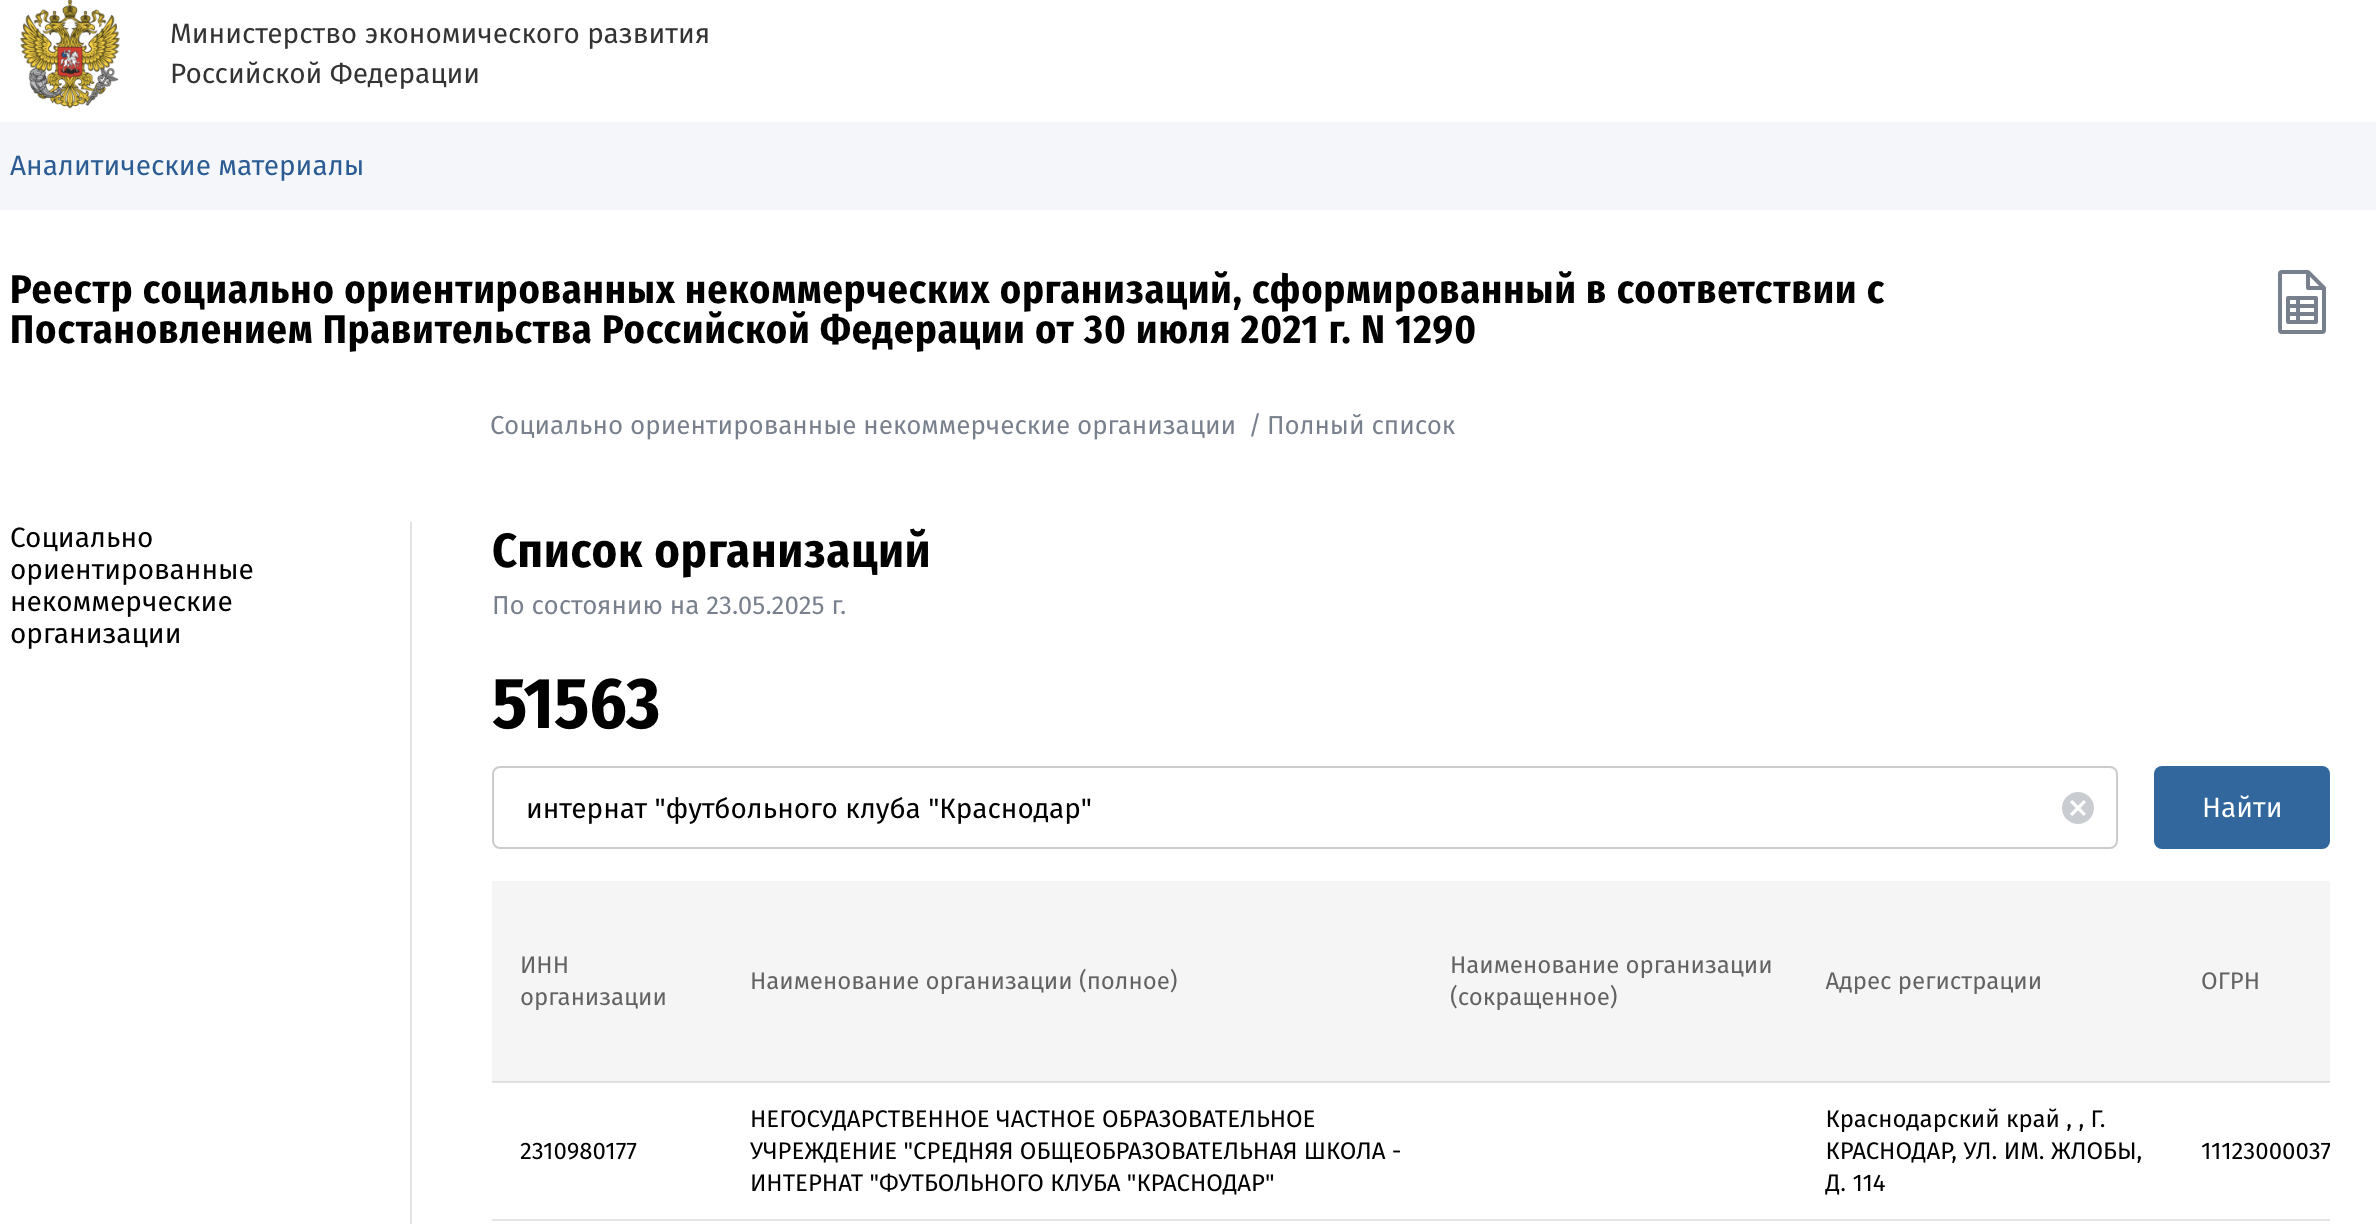The image size is (2376, 1224).
Task: Click the Найти search button
Action: (2241, 808)
